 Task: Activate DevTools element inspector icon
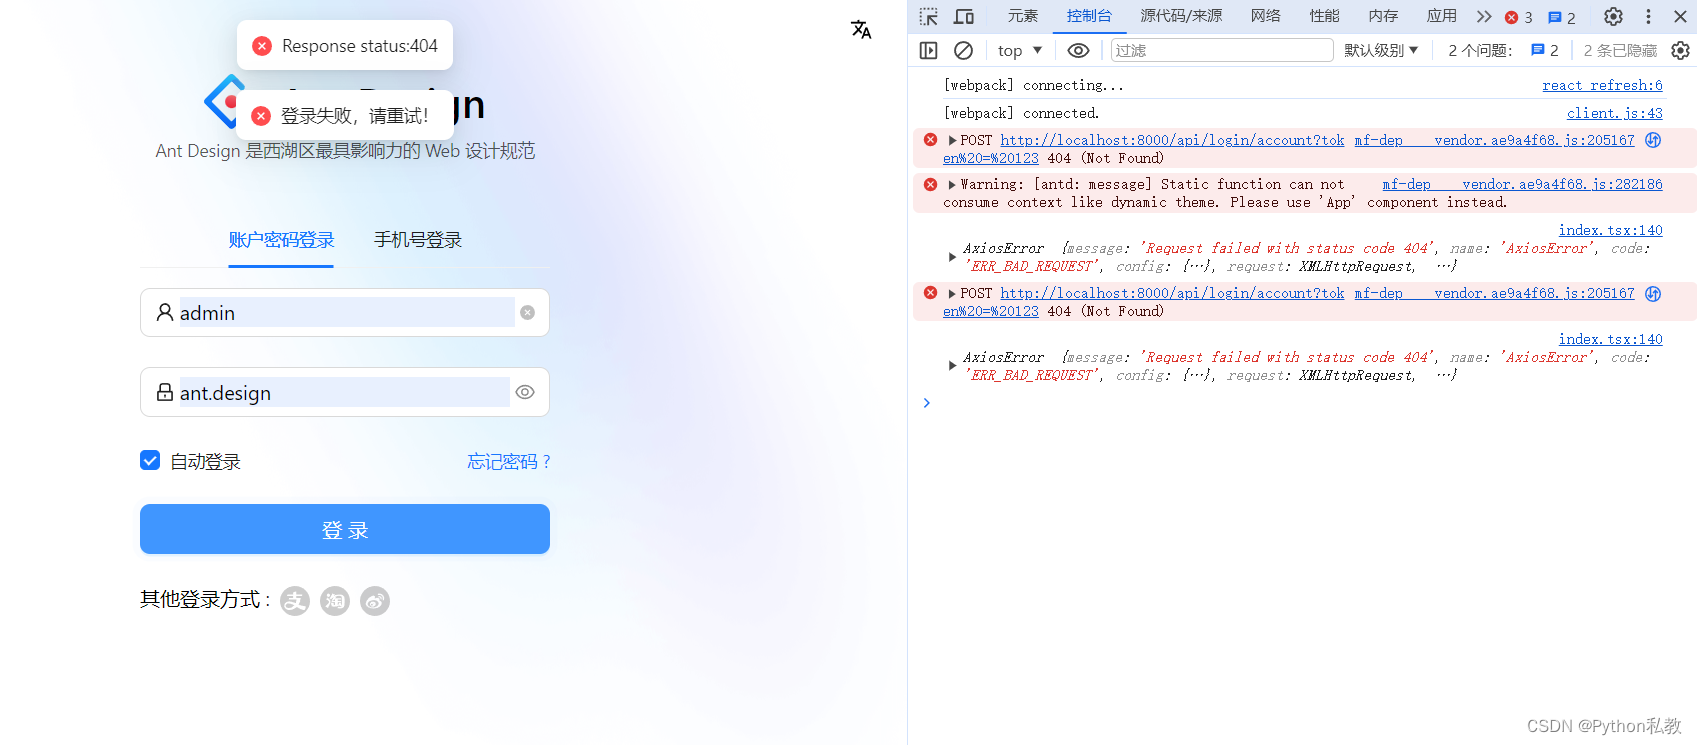coord(929,17)
